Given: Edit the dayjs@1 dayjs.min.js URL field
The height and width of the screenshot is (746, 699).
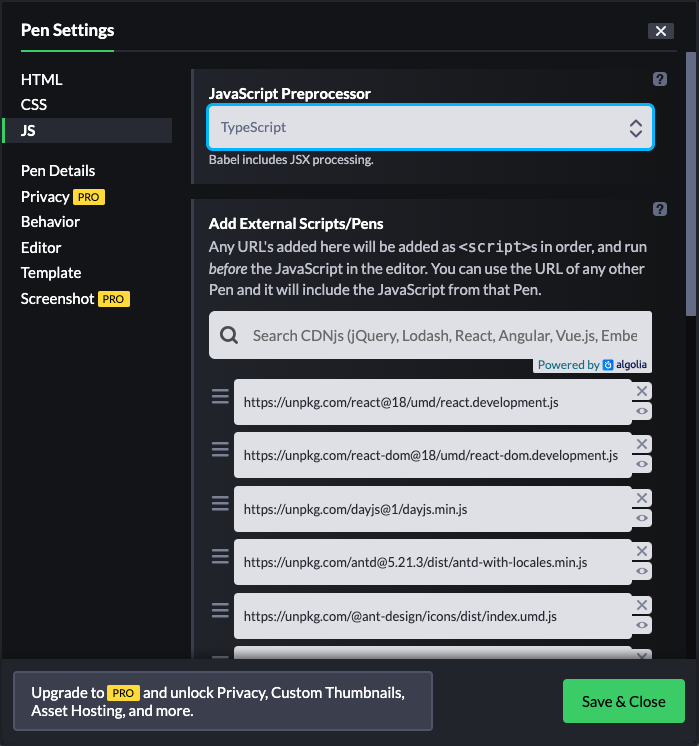Looking at the screenshot, I should (433, 509).
